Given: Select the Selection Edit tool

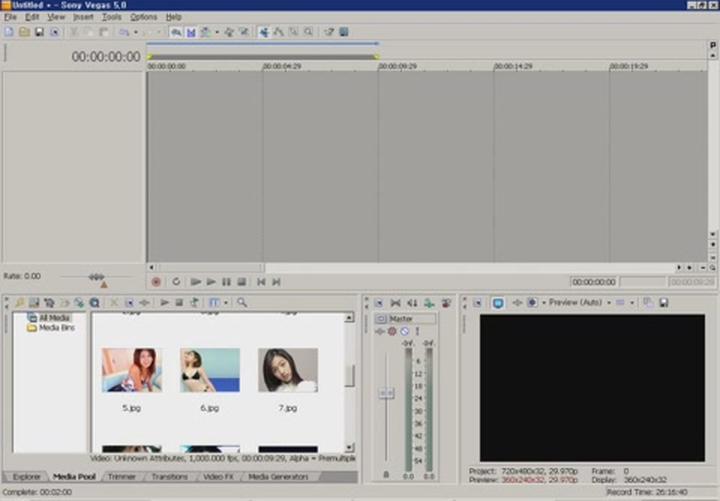Looking at the screenshot, I should 293,32.
